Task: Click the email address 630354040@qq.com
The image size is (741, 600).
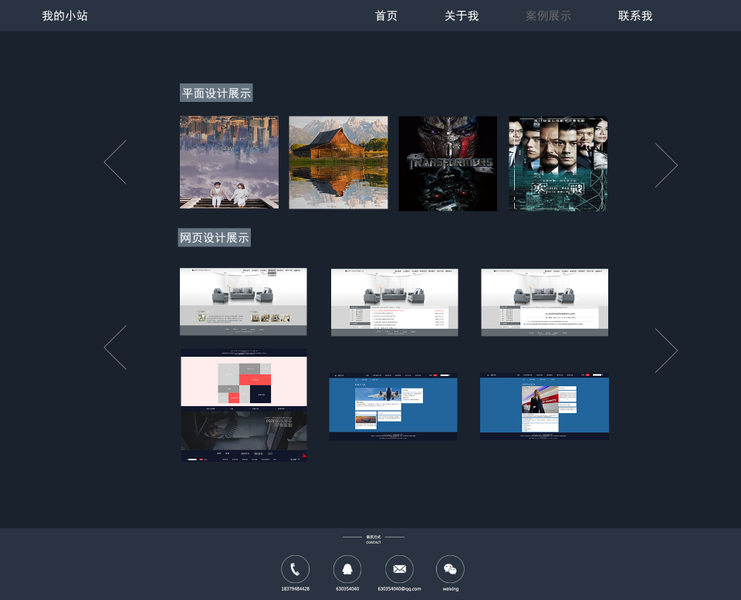Action: pyautogui.click(x=399, y=589)
